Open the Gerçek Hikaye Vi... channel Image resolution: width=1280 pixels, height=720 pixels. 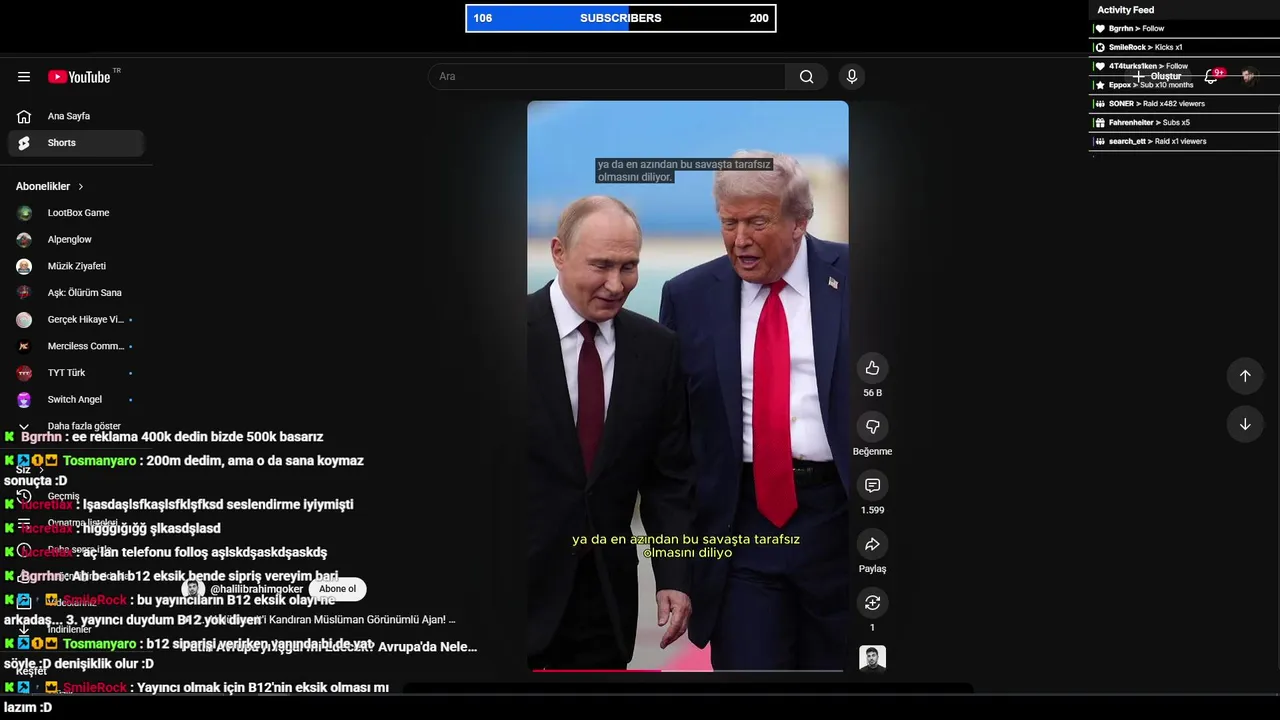click(76, 320)
